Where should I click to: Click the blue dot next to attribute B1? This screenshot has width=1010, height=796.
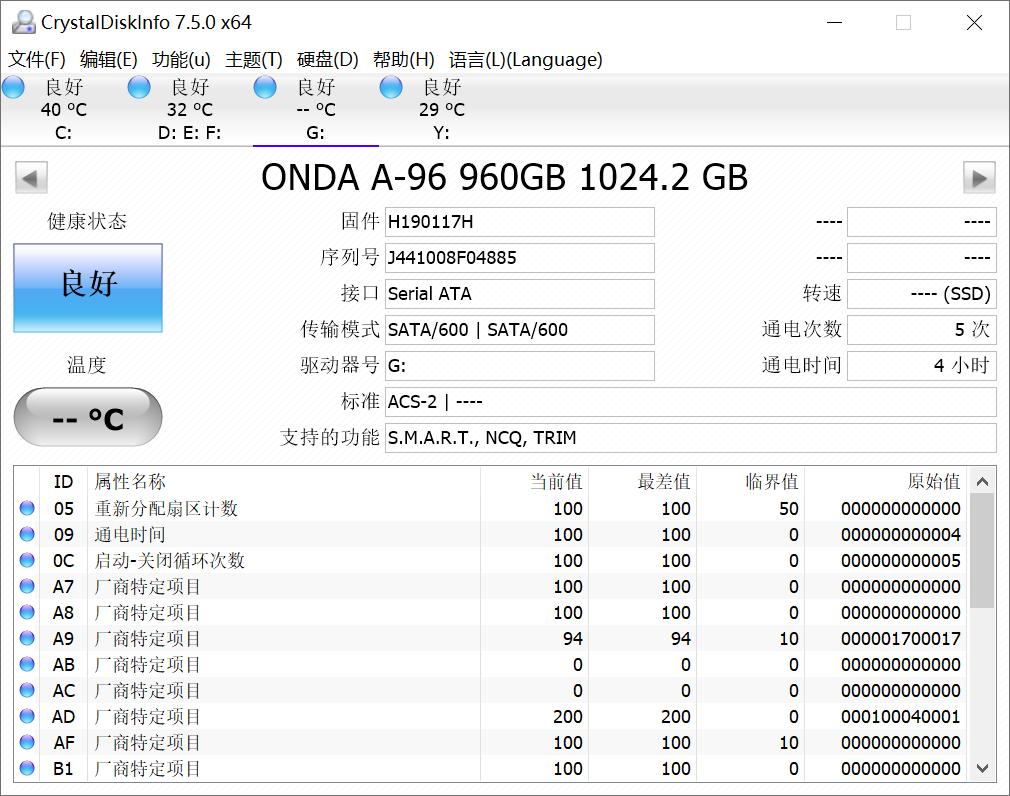pos(28,769)
